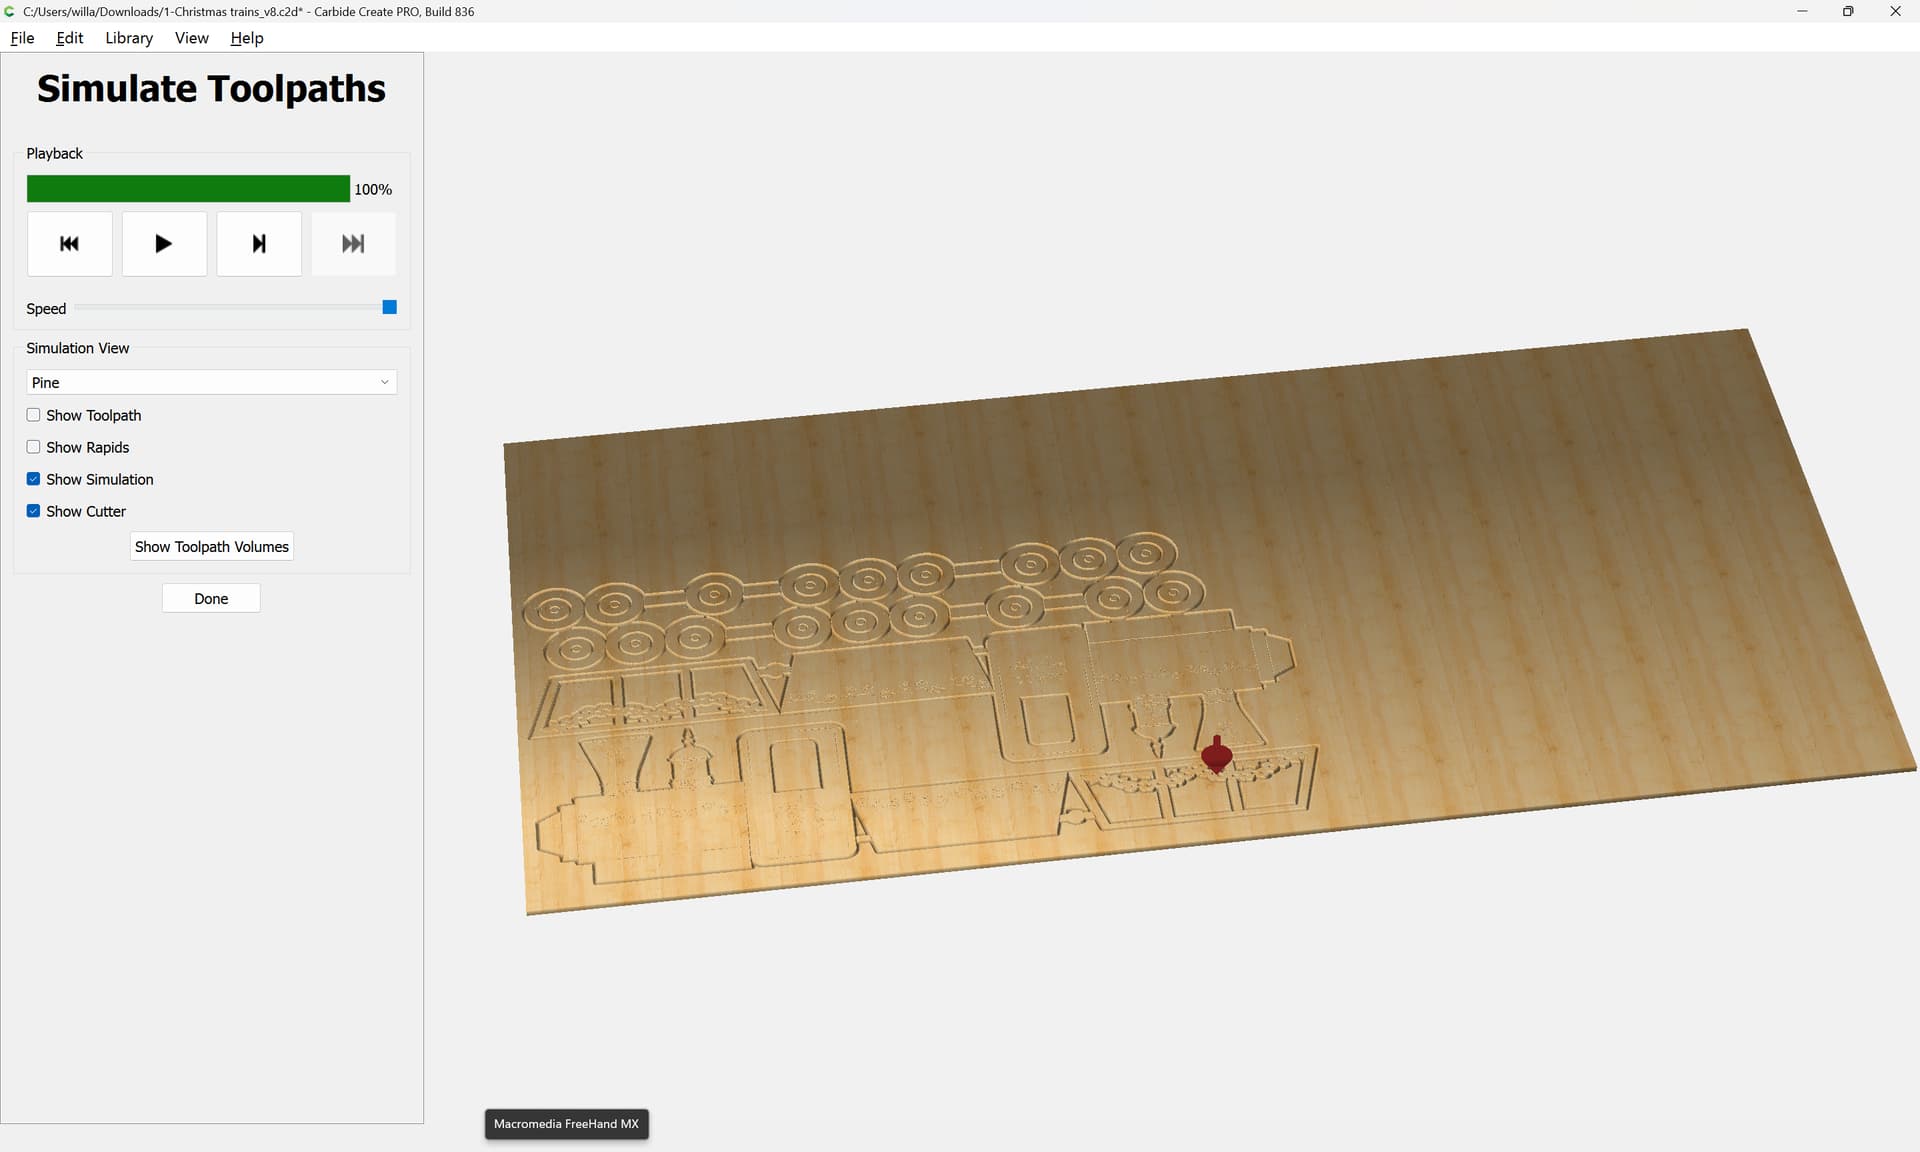Enable Show Toolpath checkbox

pos(34,415)
